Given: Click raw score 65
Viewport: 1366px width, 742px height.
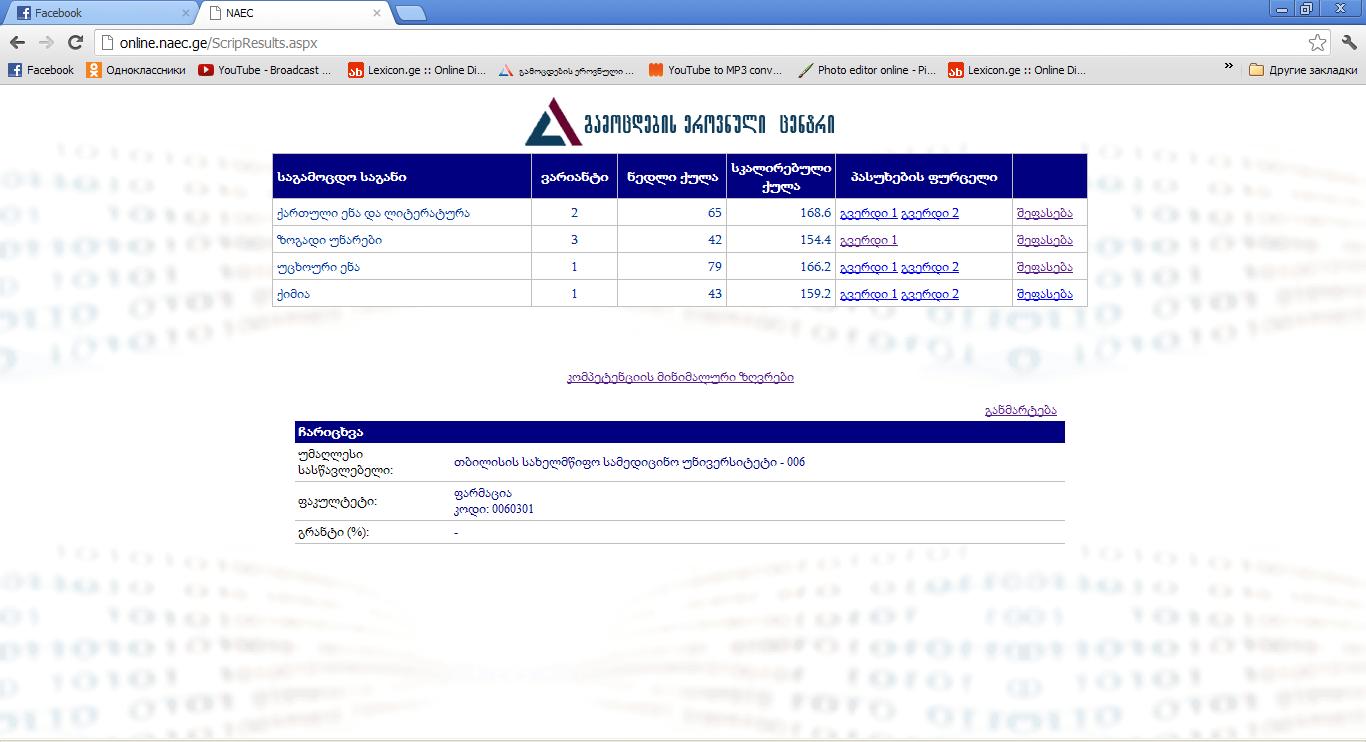Looking at the screenshot, I should [715, 213].
